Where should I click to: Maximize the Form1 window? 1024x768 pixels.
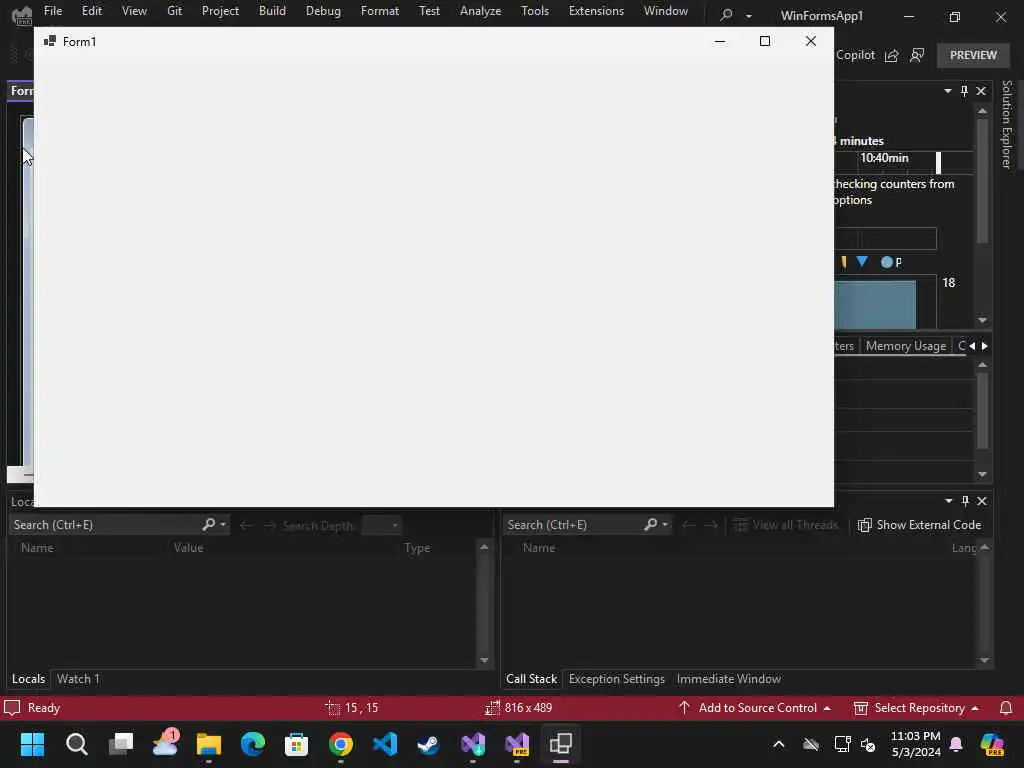click(x=765, y=41)
